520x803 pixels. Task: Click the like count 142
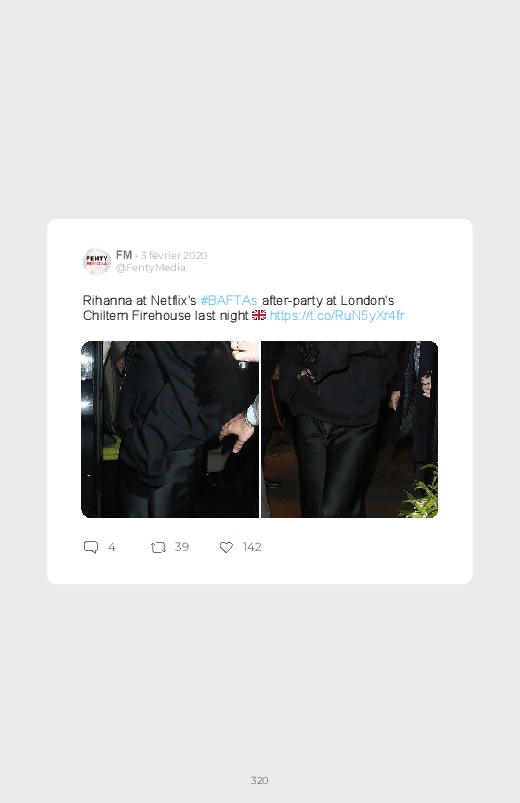coord(252,547)
